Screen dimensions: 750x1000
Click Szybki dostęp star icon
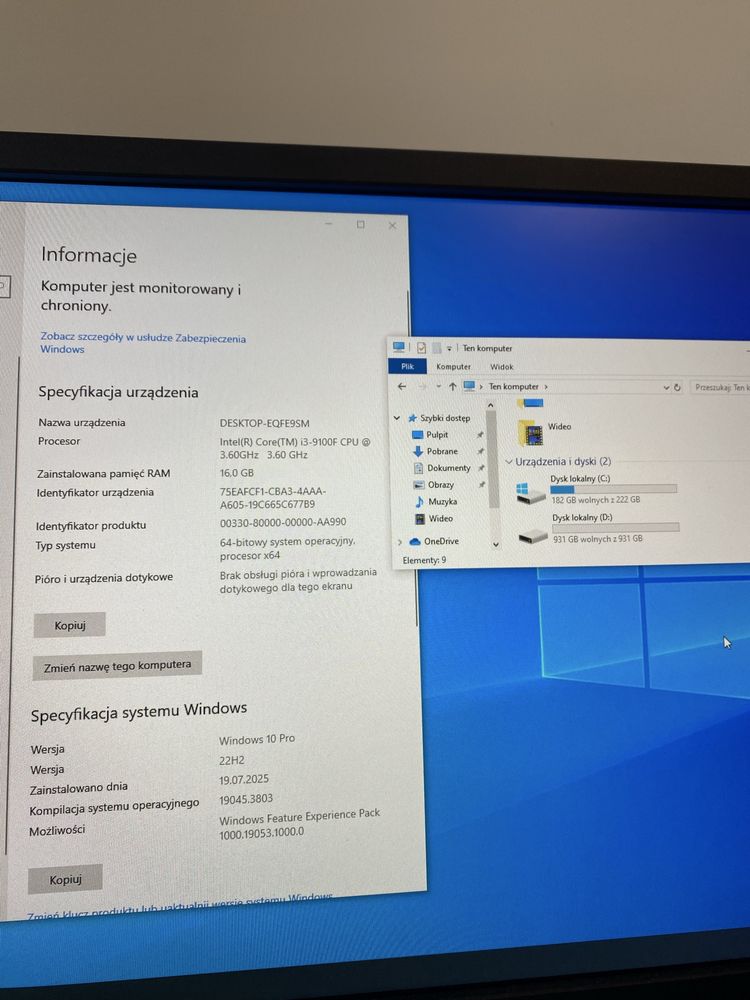pos(412,418)
